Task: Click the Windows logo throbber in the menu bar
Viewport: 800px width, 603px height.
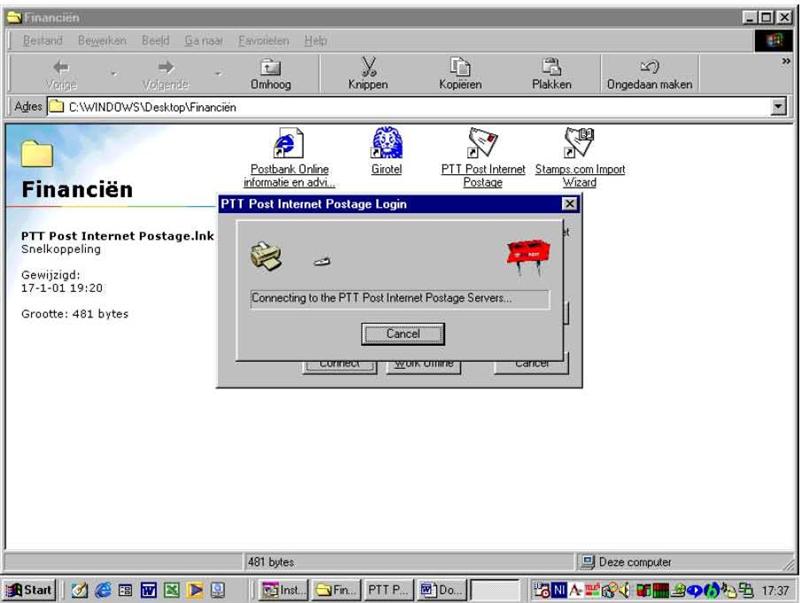Action: point(774,40)
